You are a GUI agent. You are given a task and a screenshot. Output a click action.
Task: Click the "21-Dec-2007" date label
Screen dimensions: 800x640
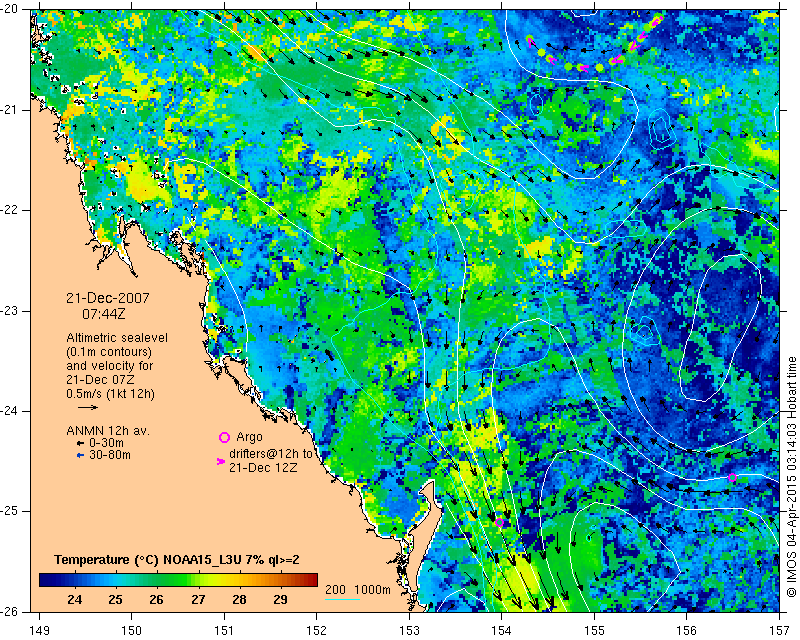pos(108,298)
